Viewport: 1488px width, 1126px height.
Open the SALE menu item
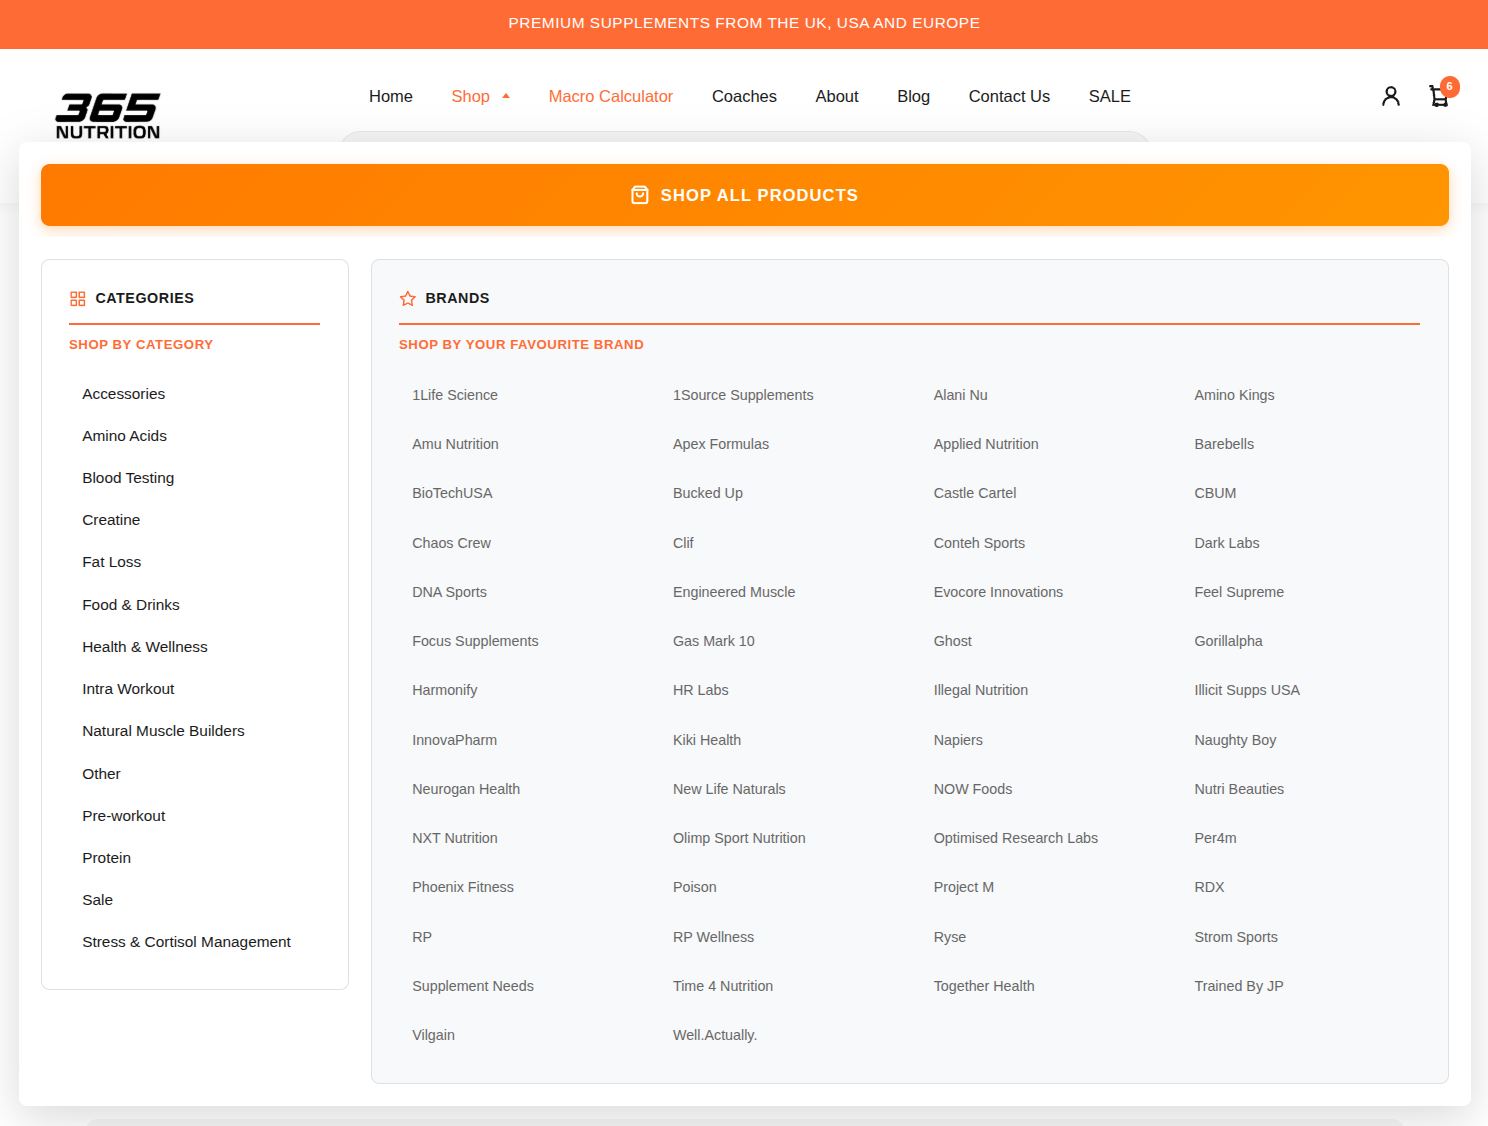(1109, 97)
